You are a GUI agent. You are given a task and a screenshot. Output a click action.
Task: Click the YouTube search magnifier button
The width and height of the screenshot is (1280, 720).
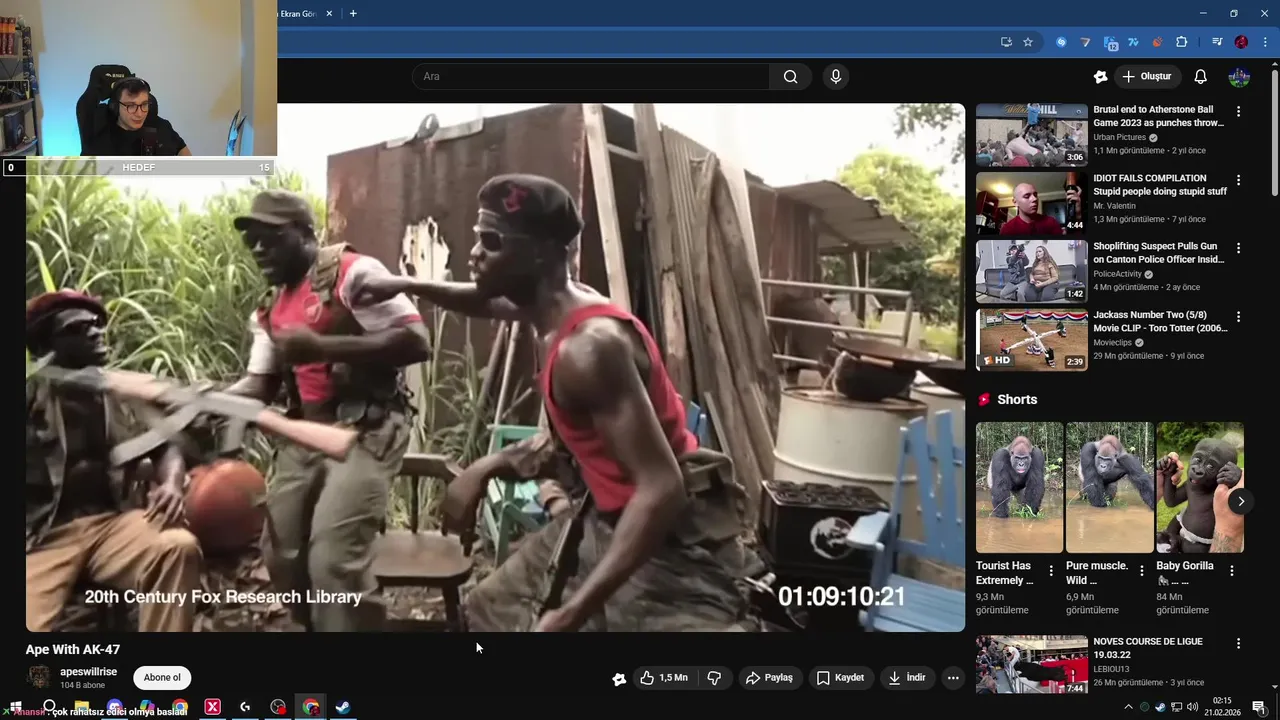(x=790, y=77)
